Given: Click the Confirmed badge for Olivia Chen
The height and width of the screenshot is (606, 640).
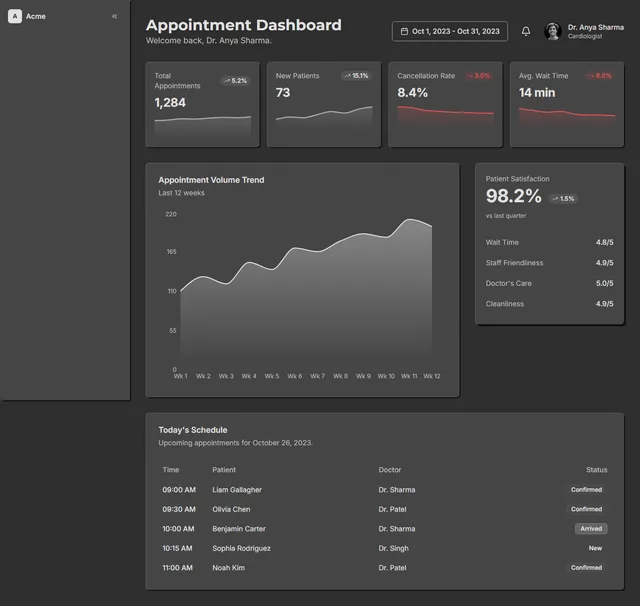Looking at the screenshot, I should coord(587,509).
